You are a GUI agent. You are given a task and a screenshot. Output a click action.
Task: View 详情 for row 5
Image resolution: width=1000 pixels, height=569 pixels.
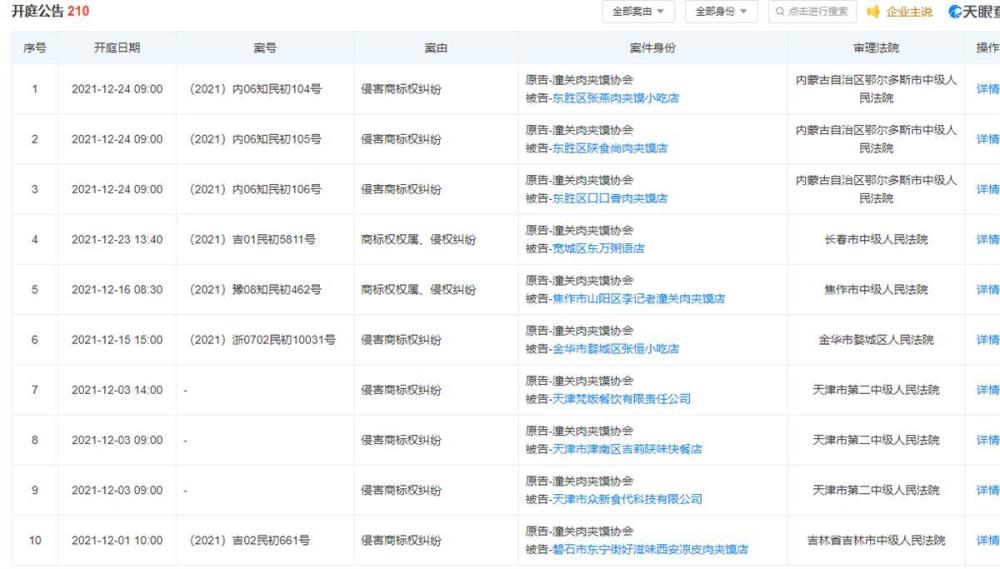click(988, 290)
